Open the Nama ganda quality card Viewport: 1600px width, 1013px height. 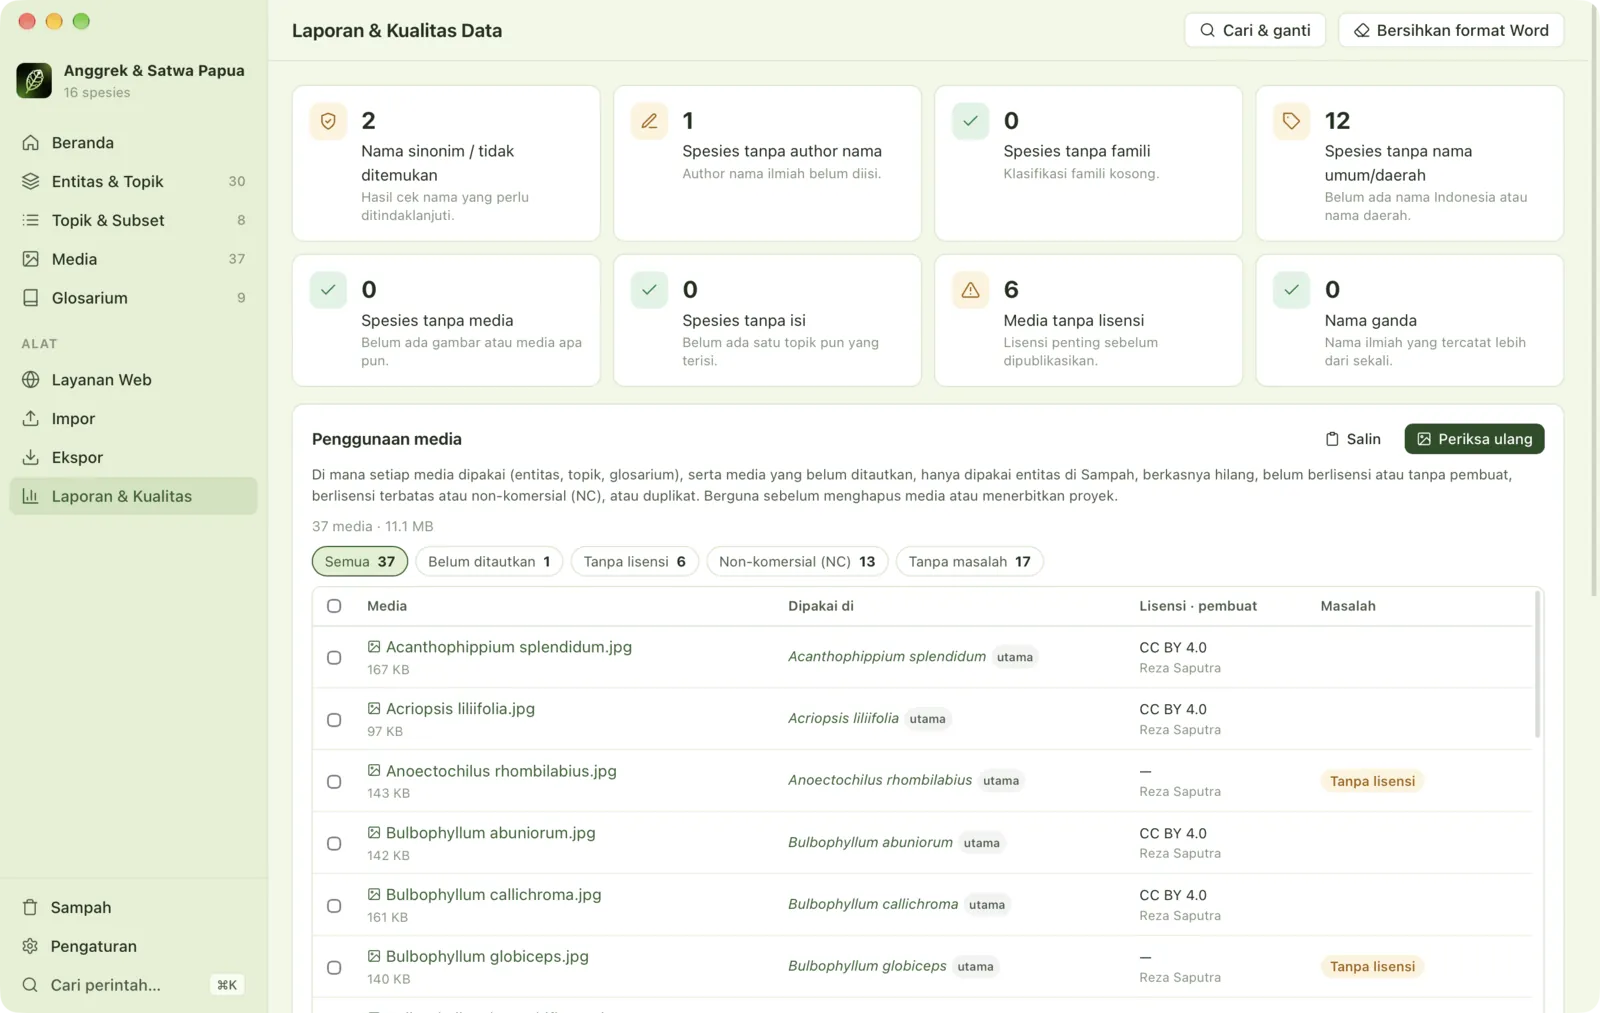[1409, 320]
